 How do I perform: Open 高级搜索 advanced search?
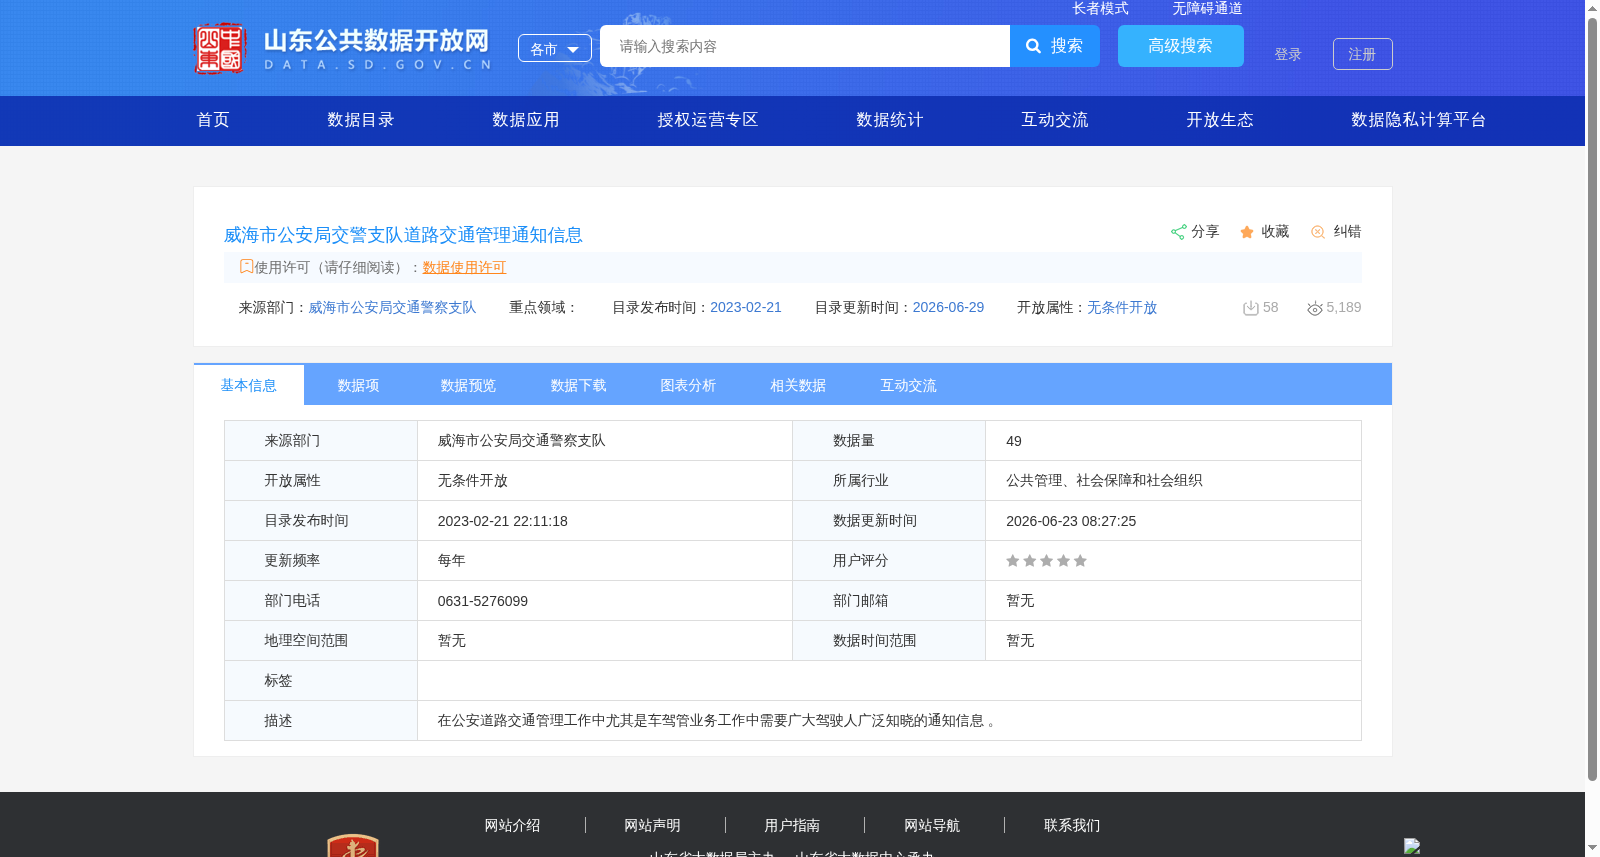(x=1181, y=46)
